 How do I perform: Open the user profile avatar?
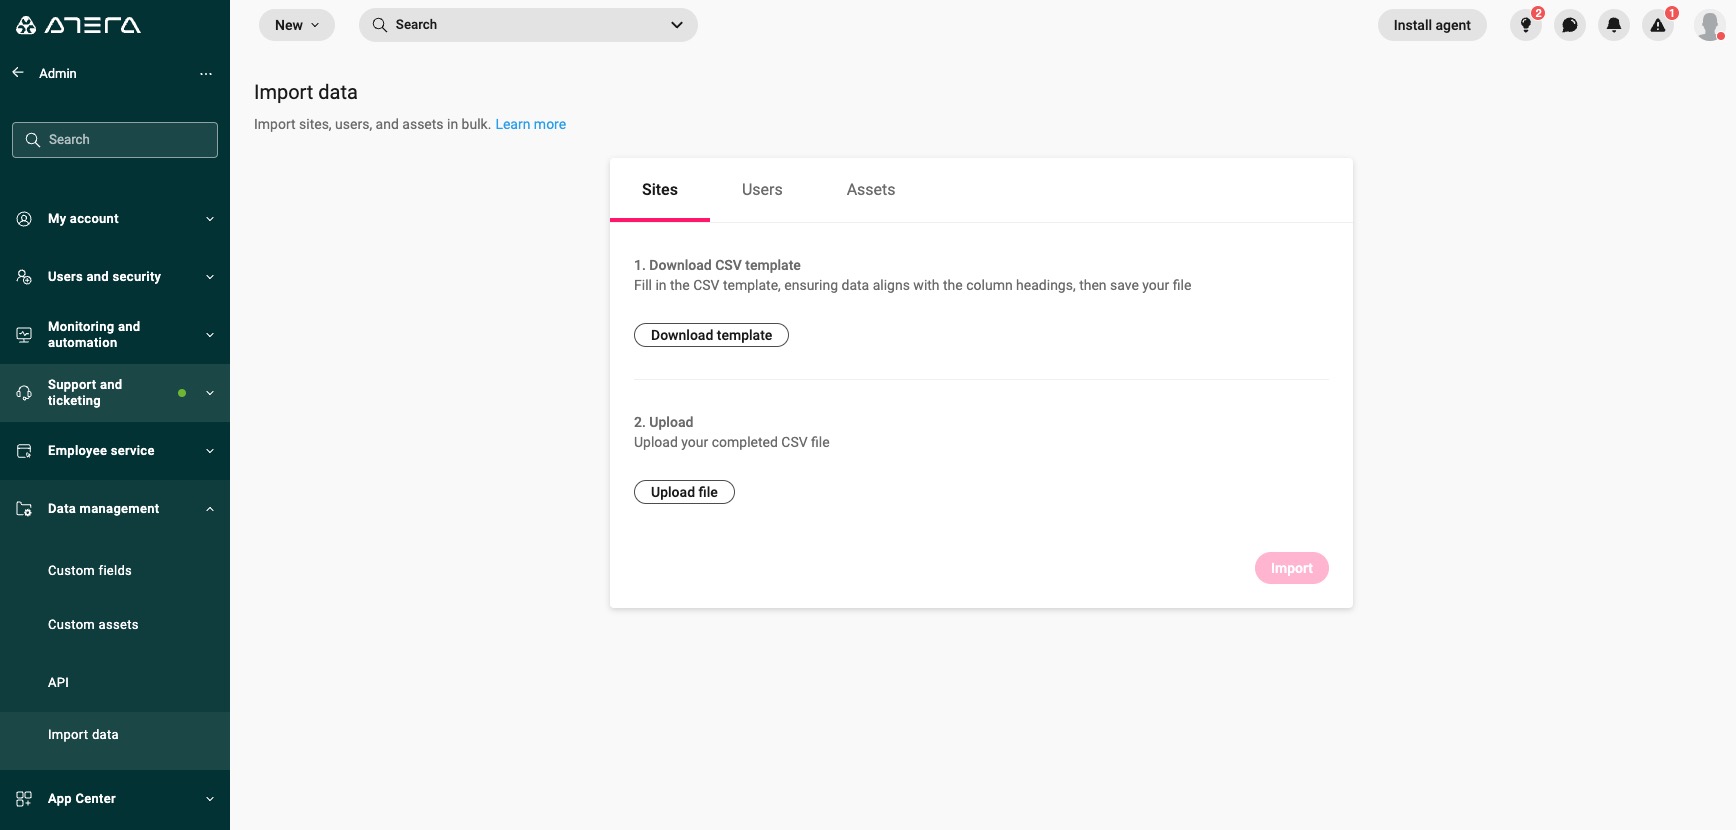coord(1709,25)
